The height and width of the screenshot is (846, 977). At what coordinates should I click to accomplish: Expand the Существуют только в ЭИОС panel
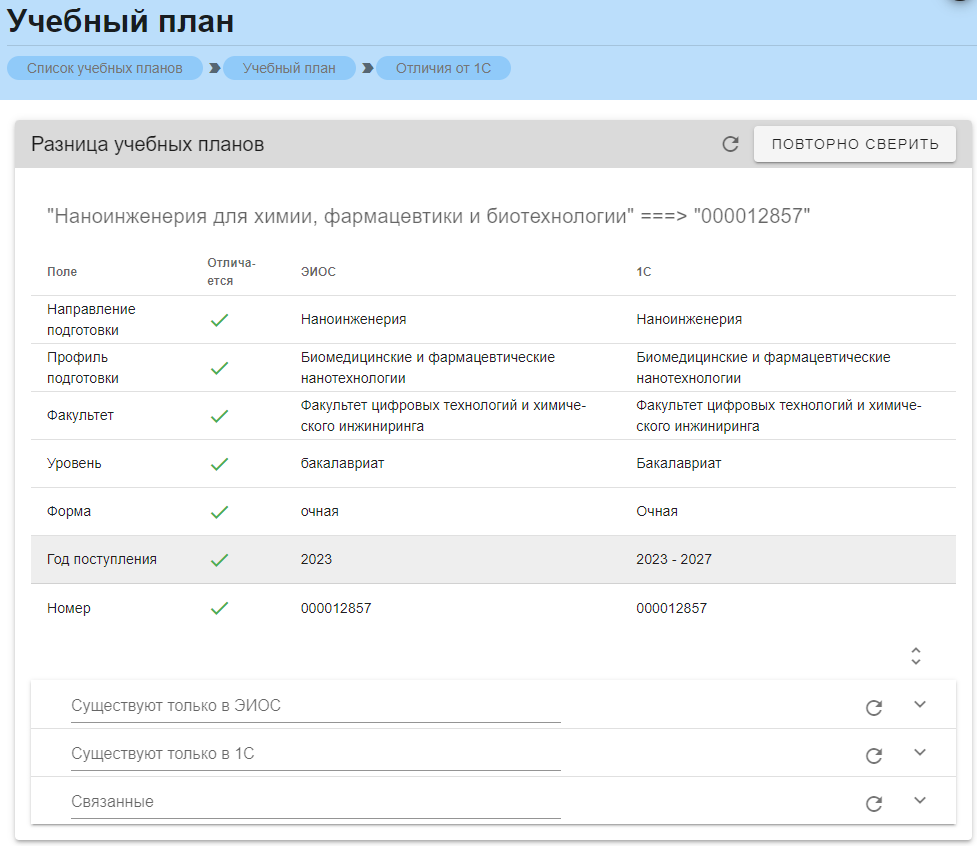coord(921,705)
